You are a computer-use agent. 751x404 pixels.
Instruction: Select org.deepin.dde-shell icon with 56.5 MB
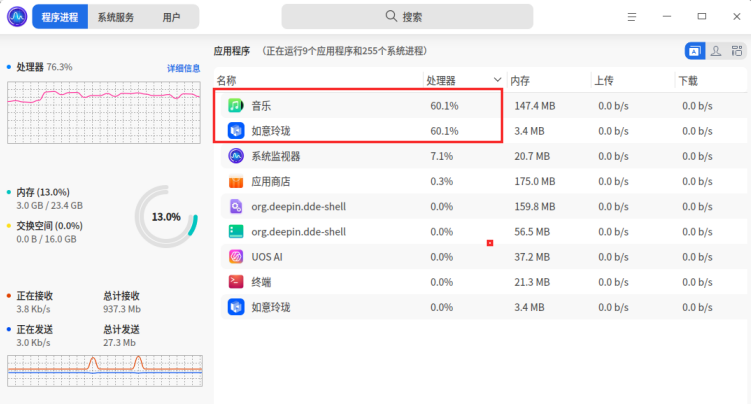pyautogui.click(x=236, y=232)
